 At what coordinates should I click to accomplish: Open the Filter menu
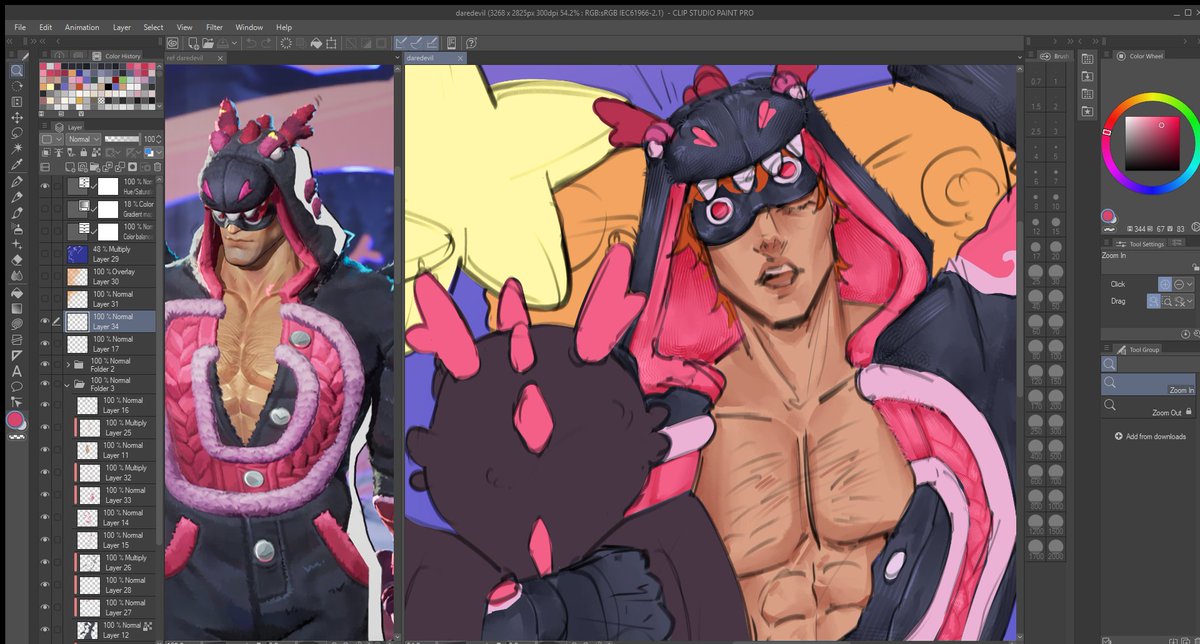(x=215, y=27)
